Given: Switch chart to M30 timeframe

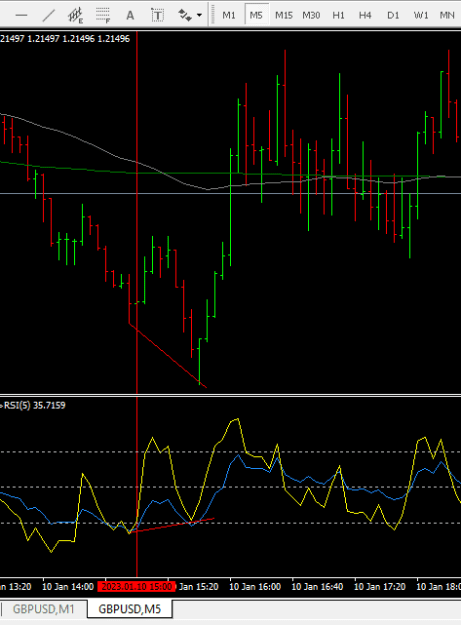Looking at the screenshot, I should pyautogui.click(x=311, y=15).
